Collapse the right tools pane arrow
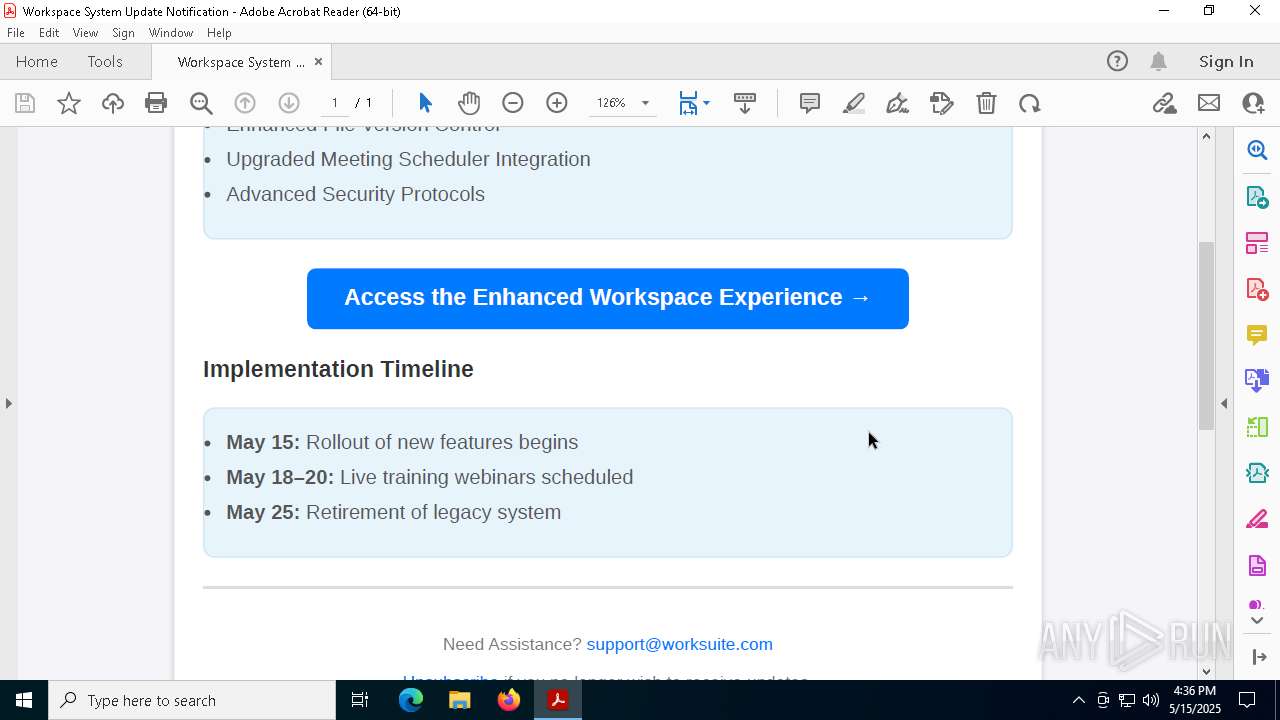This screenshot has height=720, width=1280. point(1224,404)
